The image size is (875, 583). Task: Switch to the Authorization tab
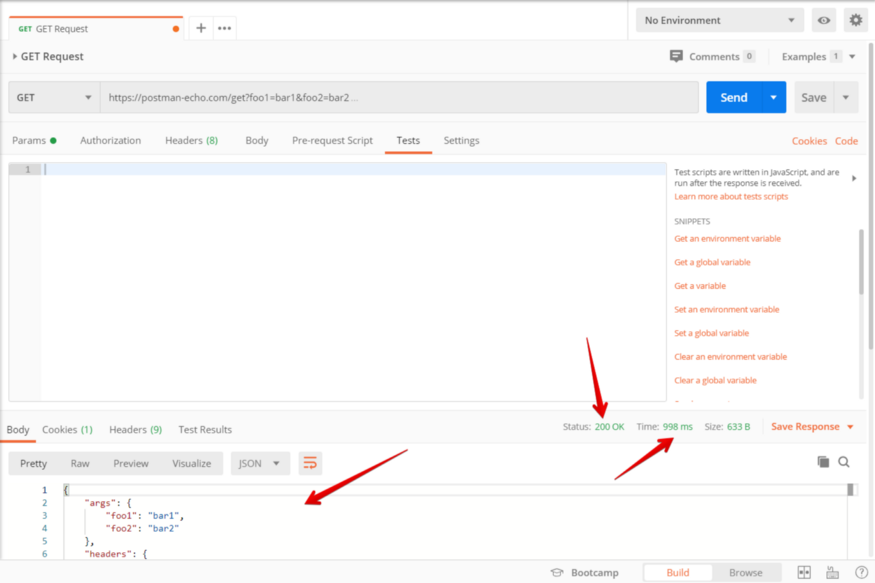point(110,141)
